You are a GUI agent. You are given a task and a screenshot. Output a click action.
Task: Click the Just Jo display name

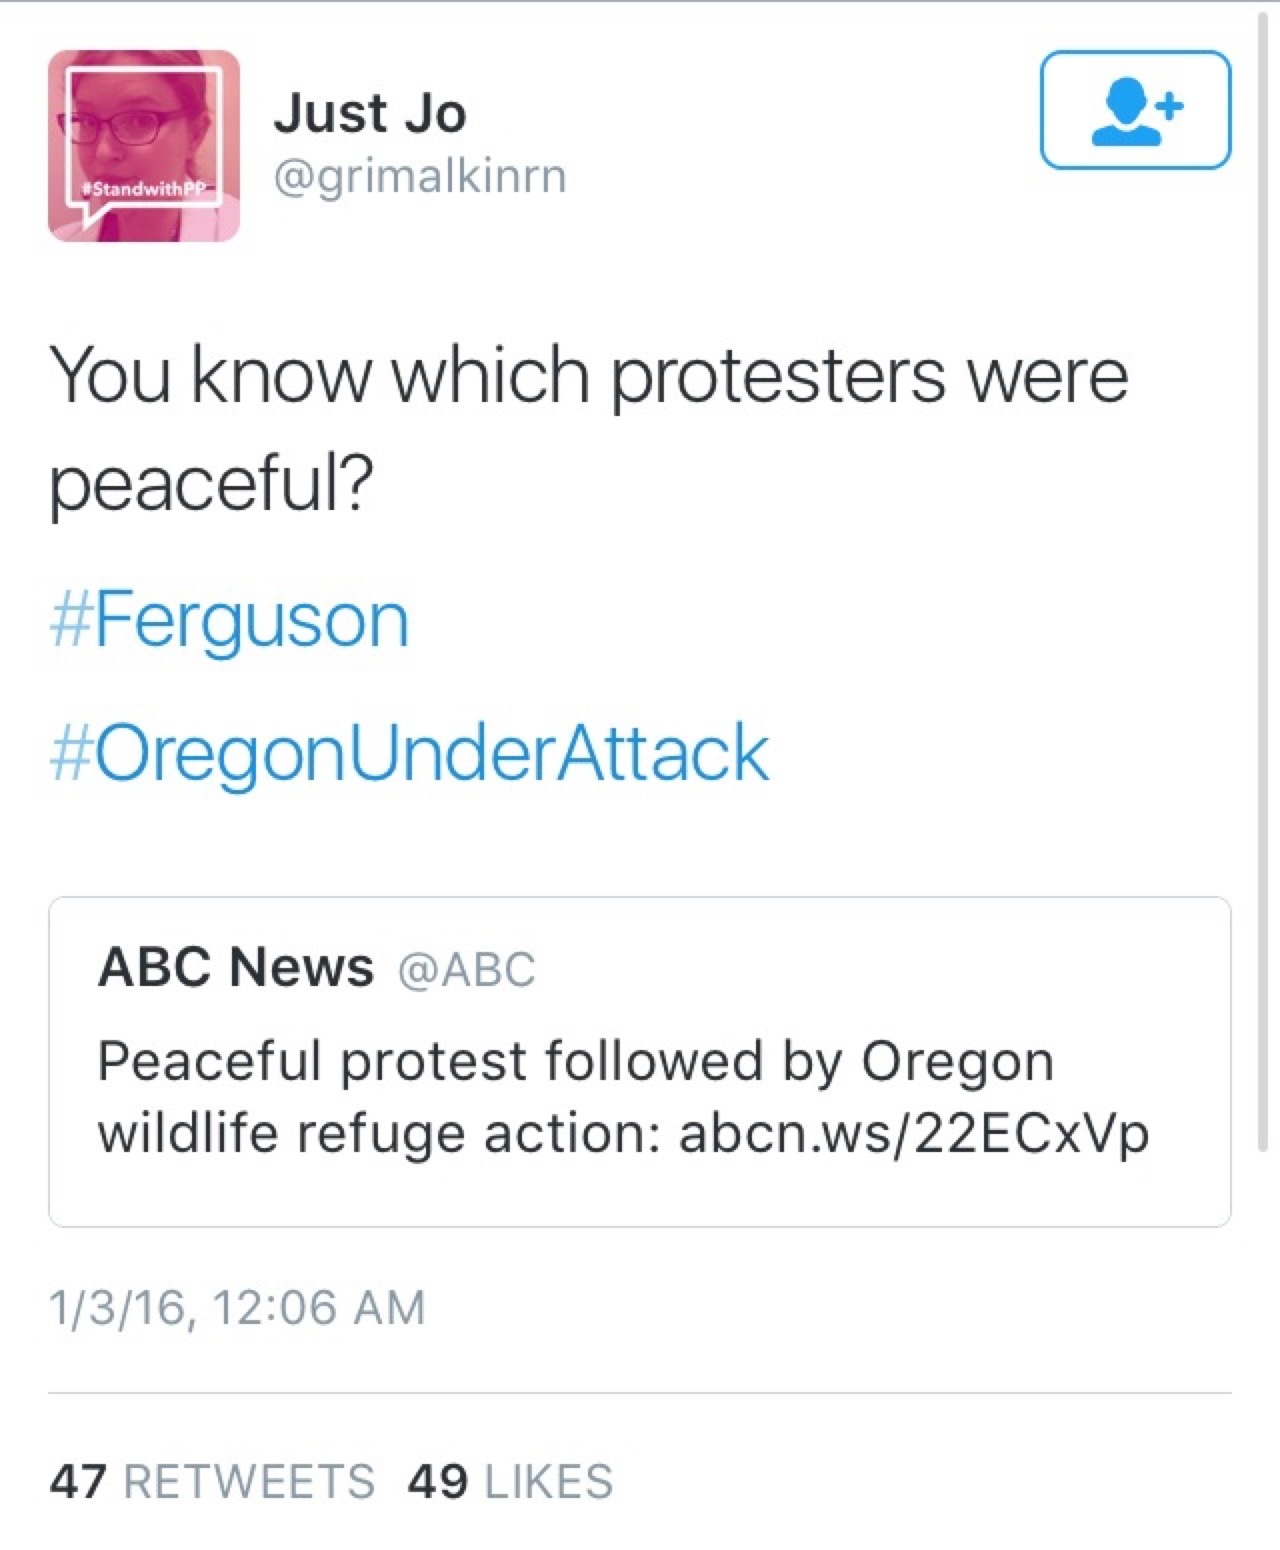pyautogui.click(x=370, y=112)
